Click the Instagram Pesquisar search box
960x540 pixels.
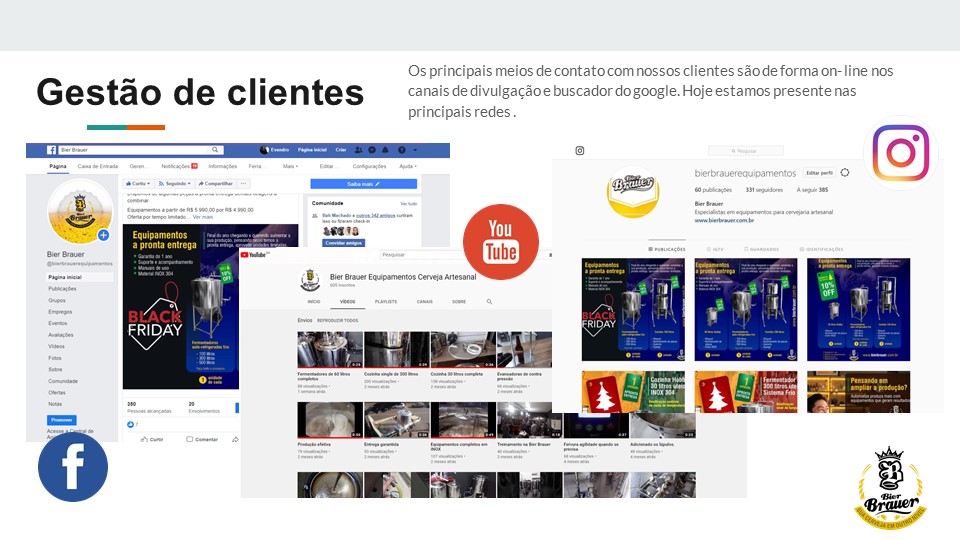tap(746, 151)
